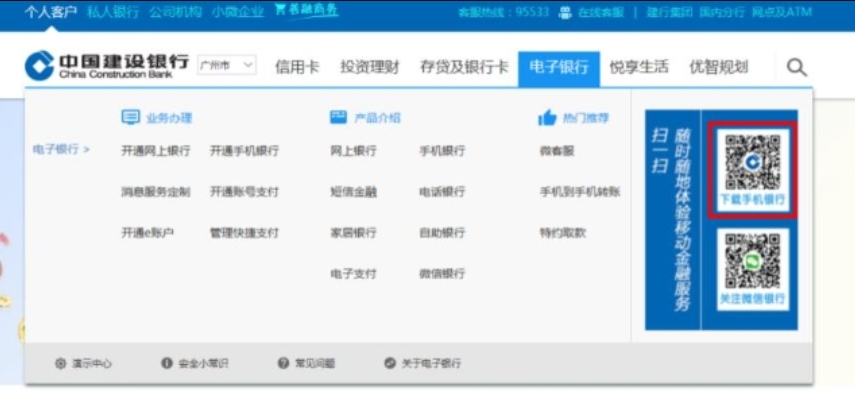The image size is (855, 397).
Task: Open the 存贷及银行卡 navigation menu
Action: point(463,67)
